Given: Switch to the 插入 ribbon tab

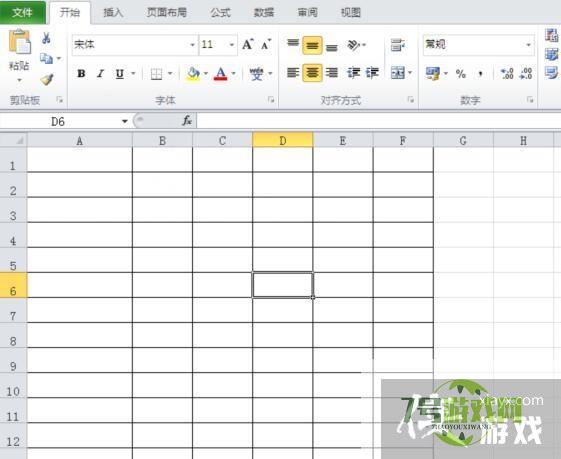Looking at the screenshot, I should point(113,13).
